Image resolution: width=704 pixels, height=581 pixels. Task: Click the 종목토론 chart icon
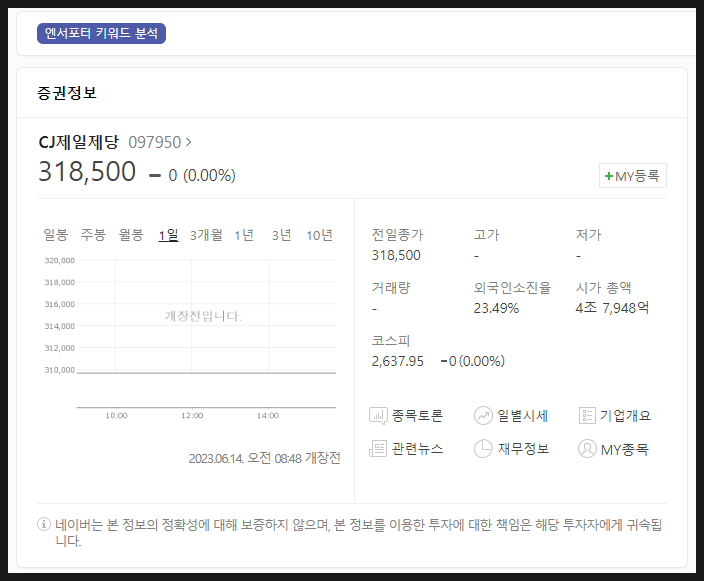[378, 416]
